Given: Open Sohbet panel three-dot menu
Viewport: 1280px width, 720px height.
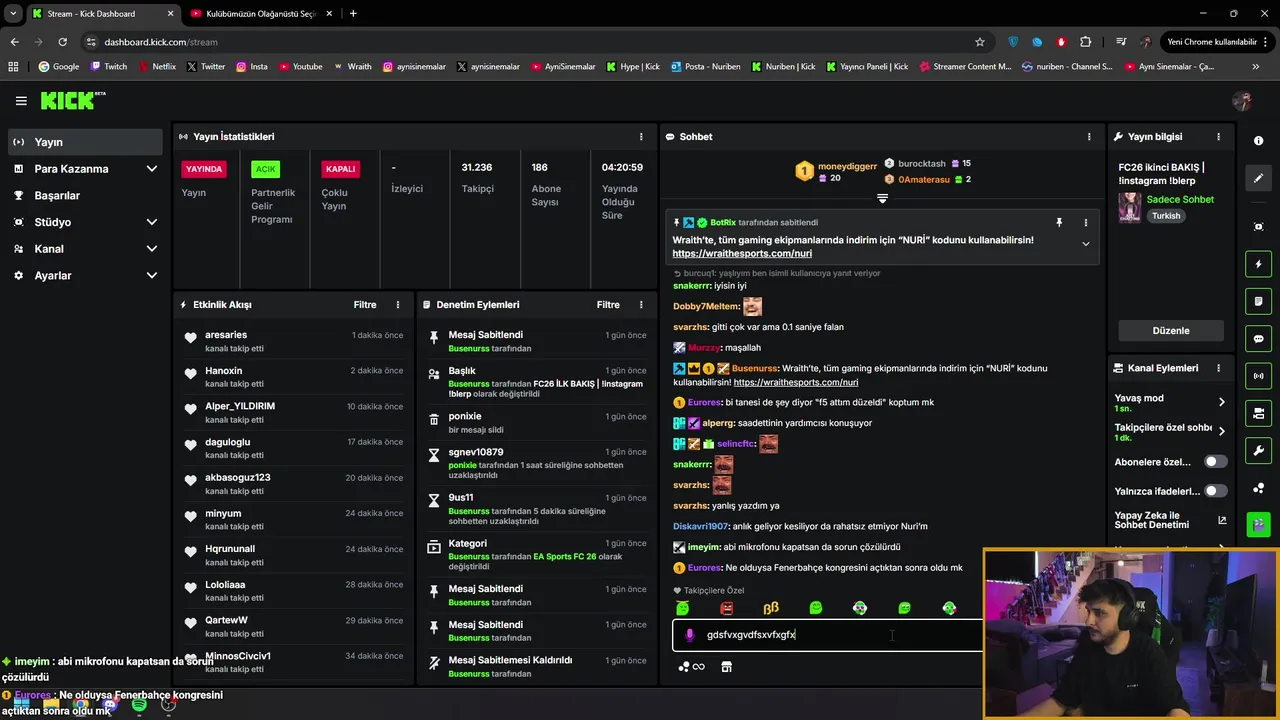Looking at the screenshot, I should click(1089, 137).
